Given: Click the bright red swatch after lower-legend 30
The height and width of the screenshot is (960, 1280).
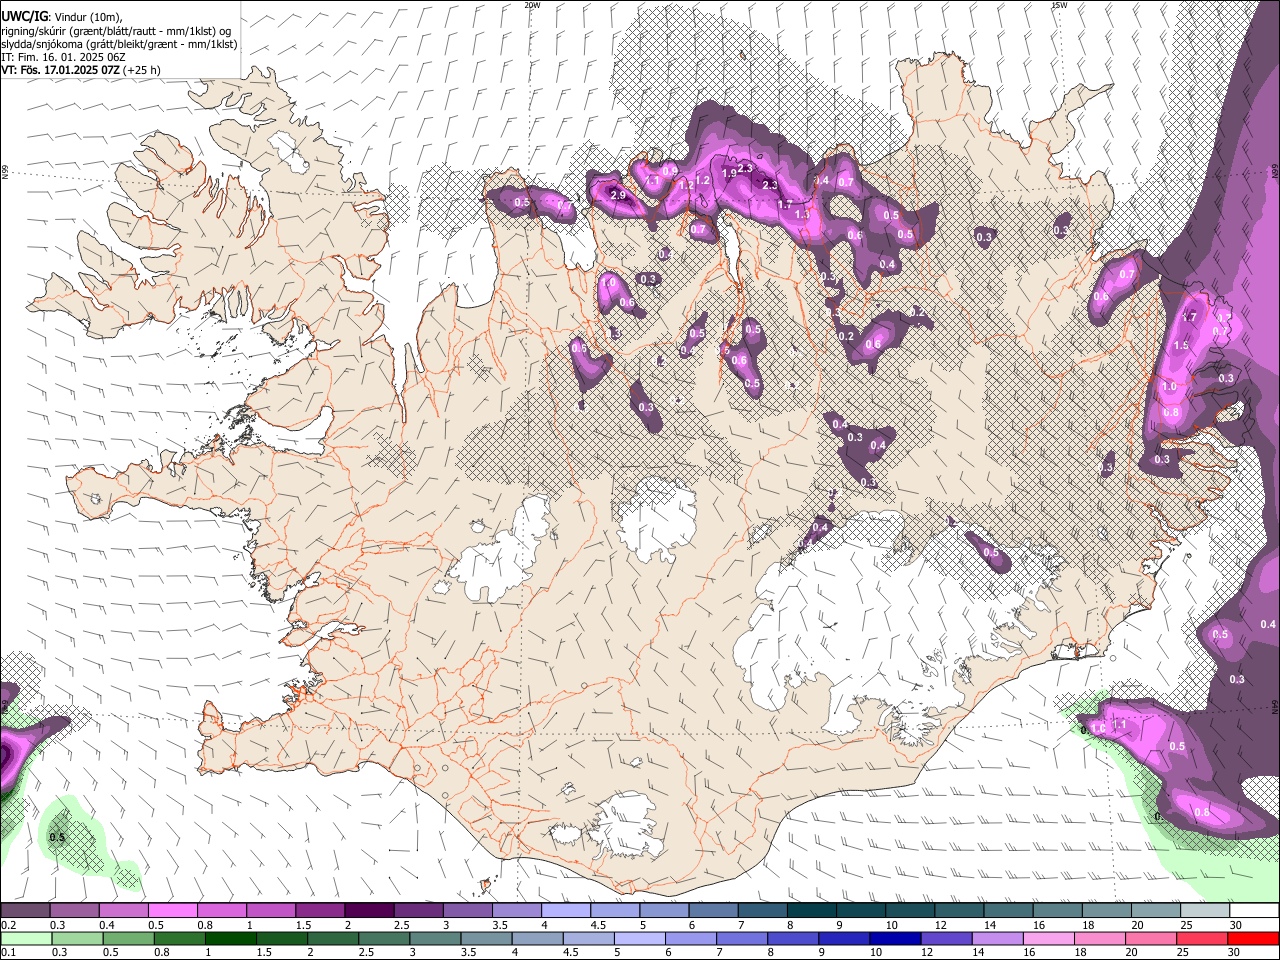Looking at the screenshot, I should coord(1255,939).
